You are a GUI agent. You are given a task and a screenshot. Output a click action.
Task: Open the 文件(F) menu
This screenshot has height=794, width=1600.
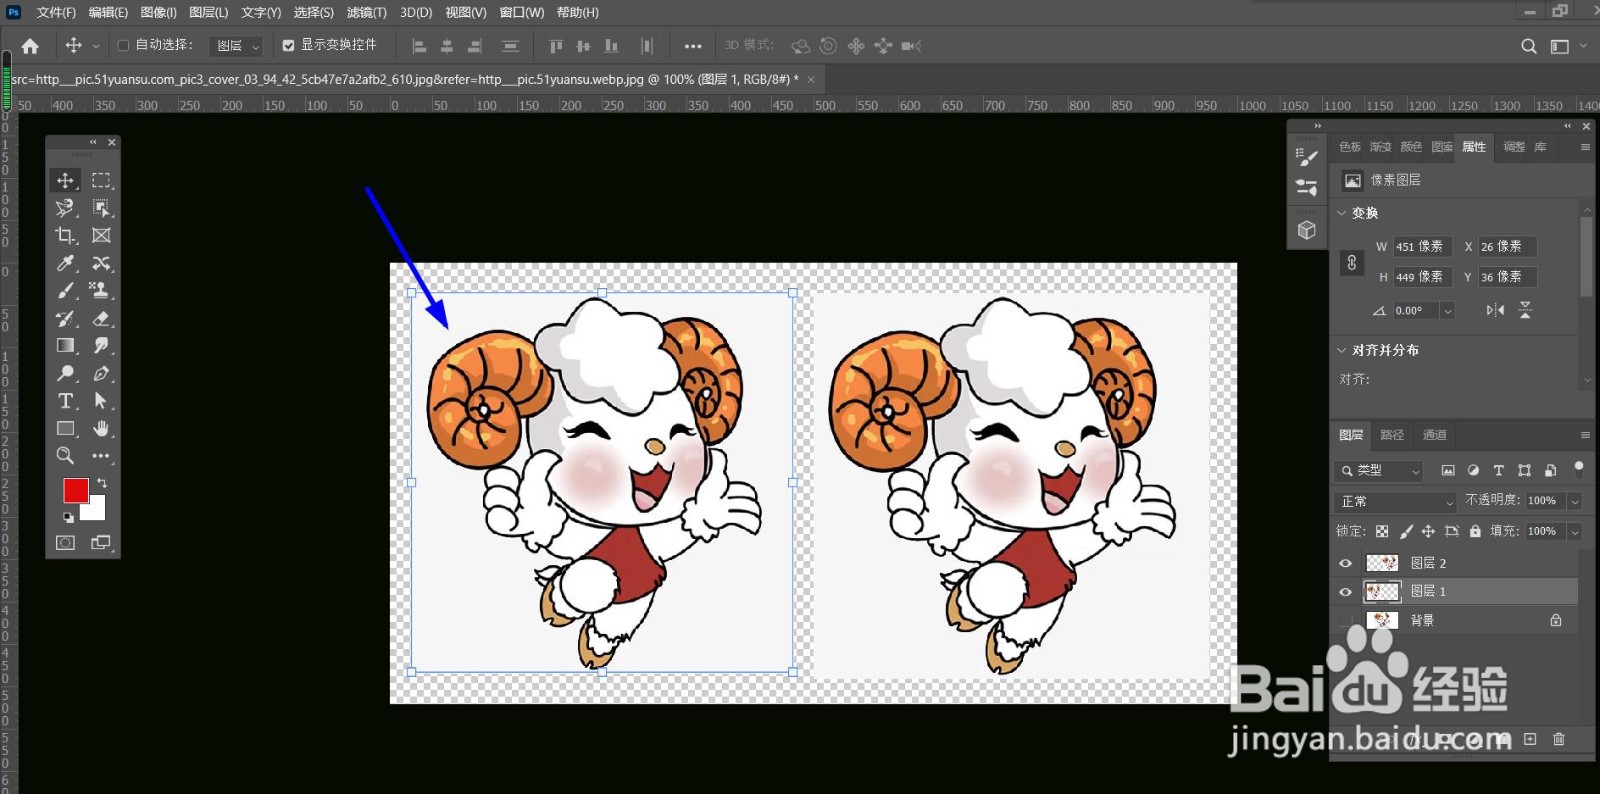tap(56, 12)
